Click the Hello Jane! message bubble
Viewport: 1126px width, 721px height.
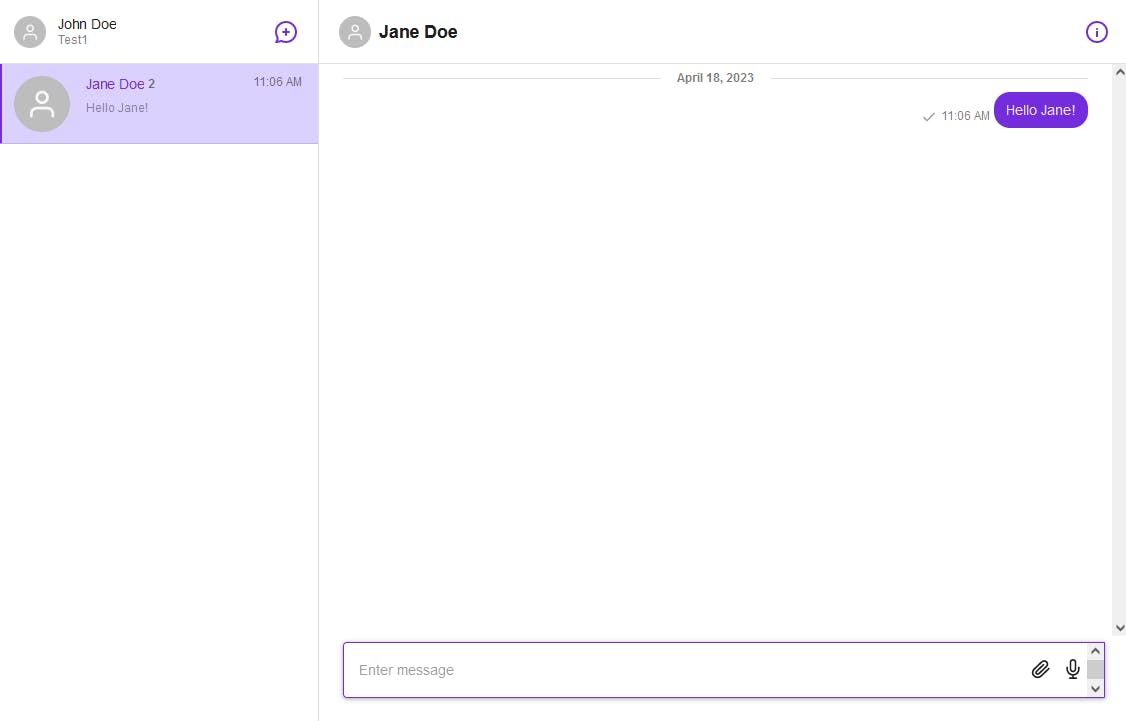pyautogui.click(x=1040, y=110)
